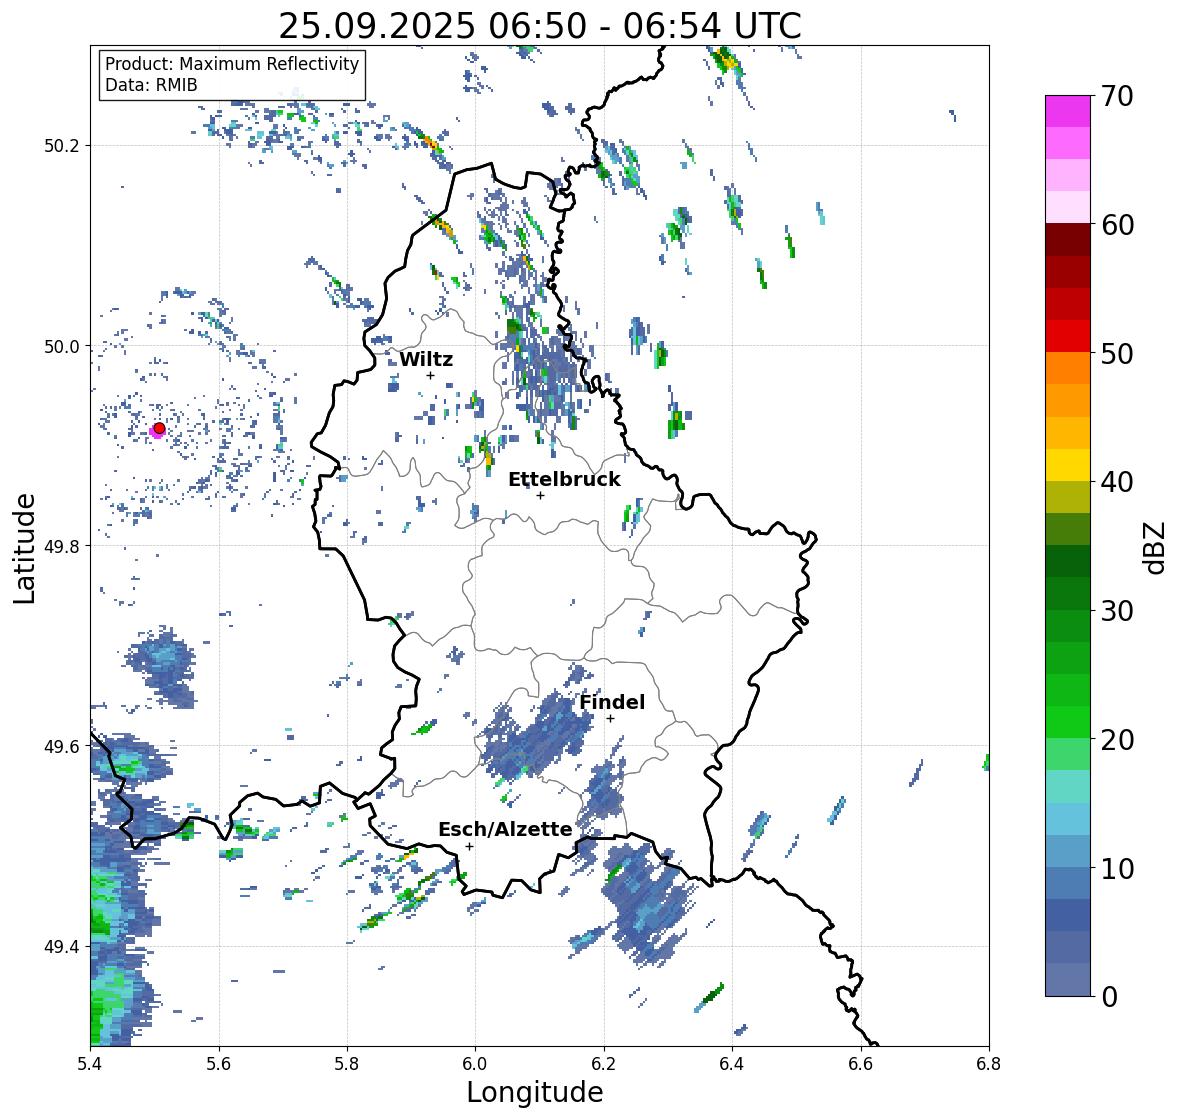The height and width of the screenshot is (1117, 1179).
Task: Click the longitude tick label 5.8
Action: click(347, 1064)
